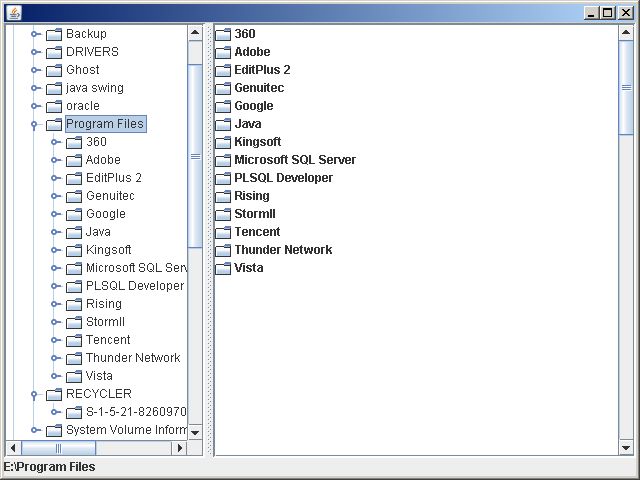Expand the Tencent node under Program Files
Image resolution: width=640 pixels, height=480 pixels.
56,340
